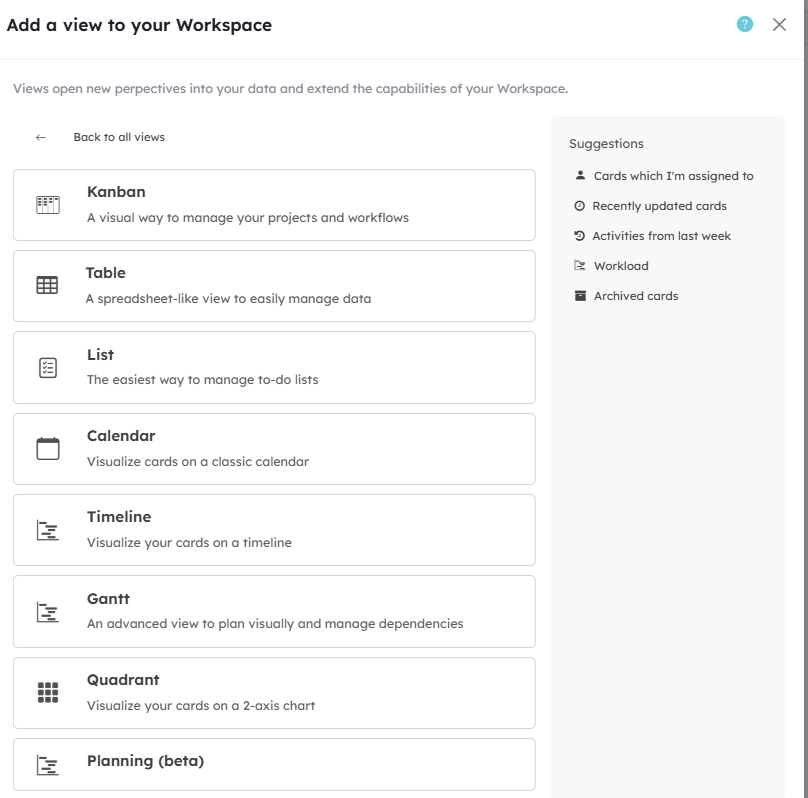The width and height of the screenshot is (808, 798).
Task: Click the Gantt chart icon
Action: pyautogui.click(x=47, y=612)
